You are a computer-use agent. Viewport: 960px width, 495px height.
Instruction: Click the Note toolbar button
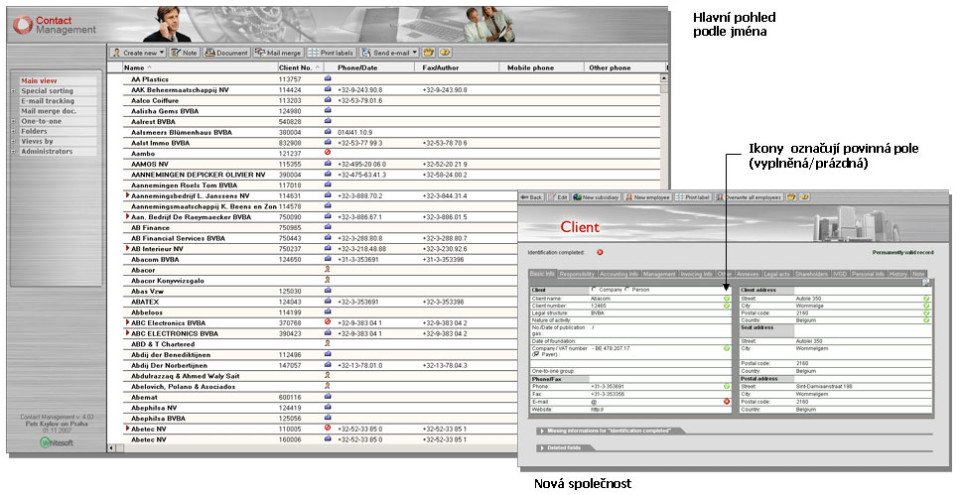coord(185,52)
